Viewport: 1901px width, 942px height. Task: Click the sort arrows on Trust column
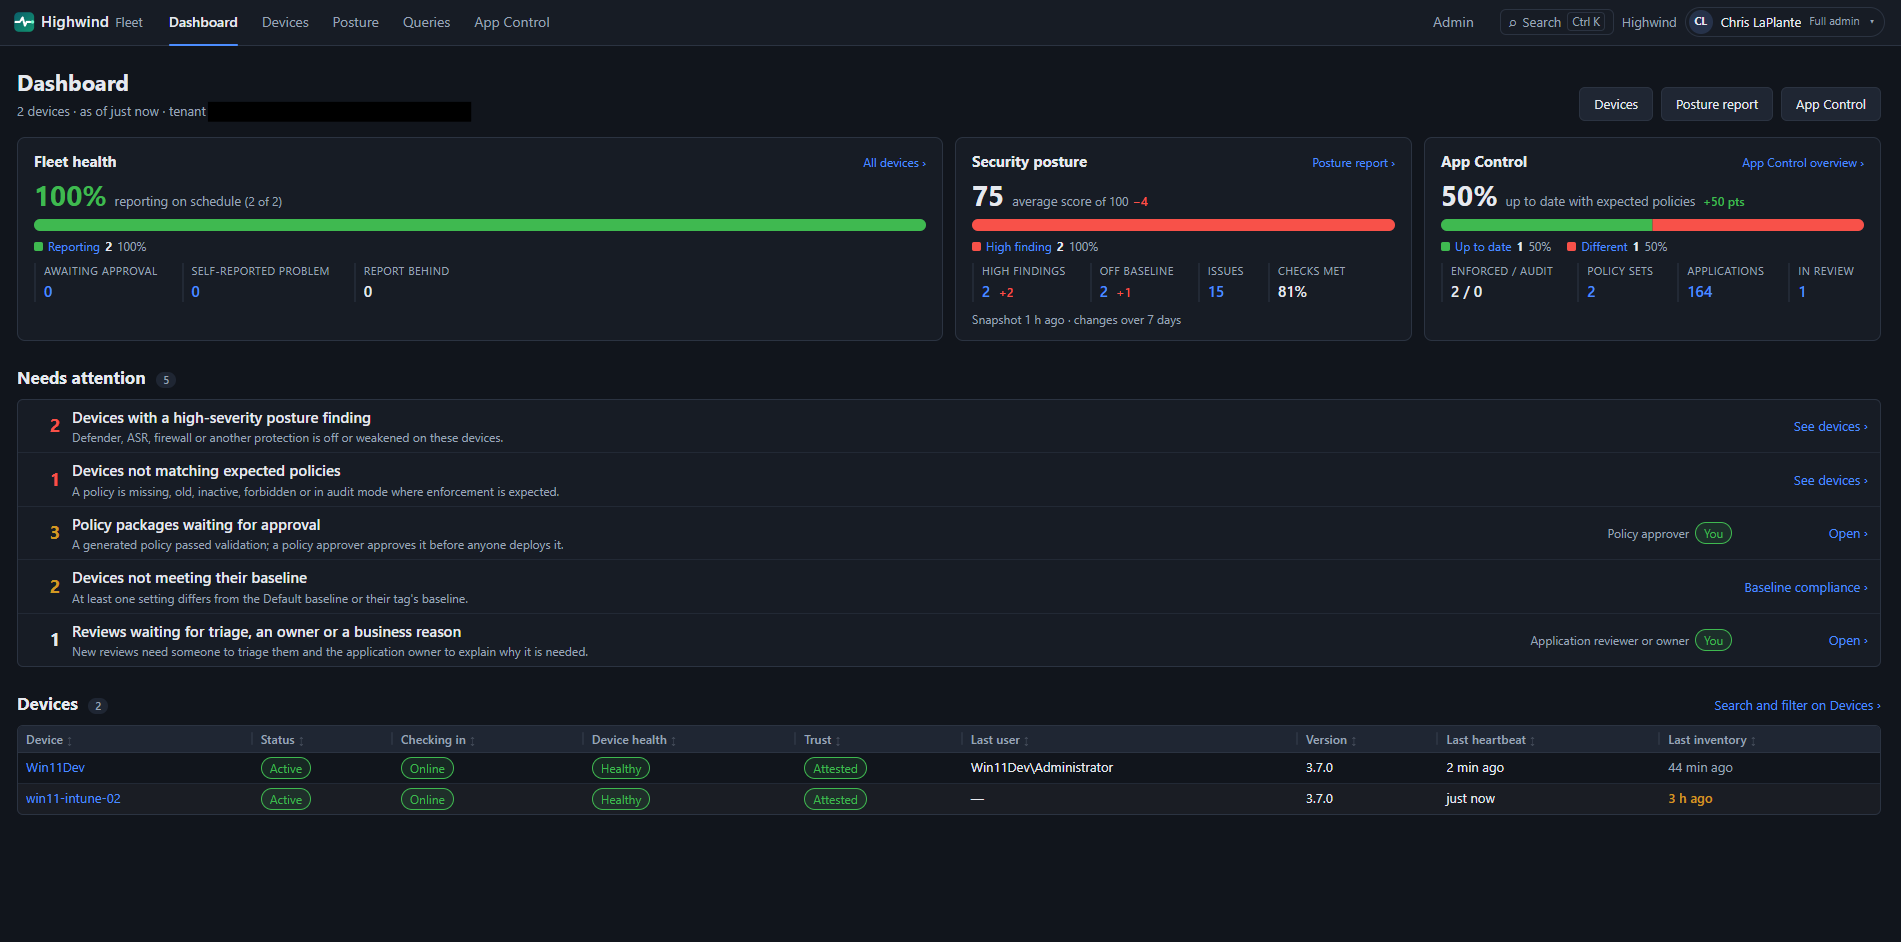(838, 741)
